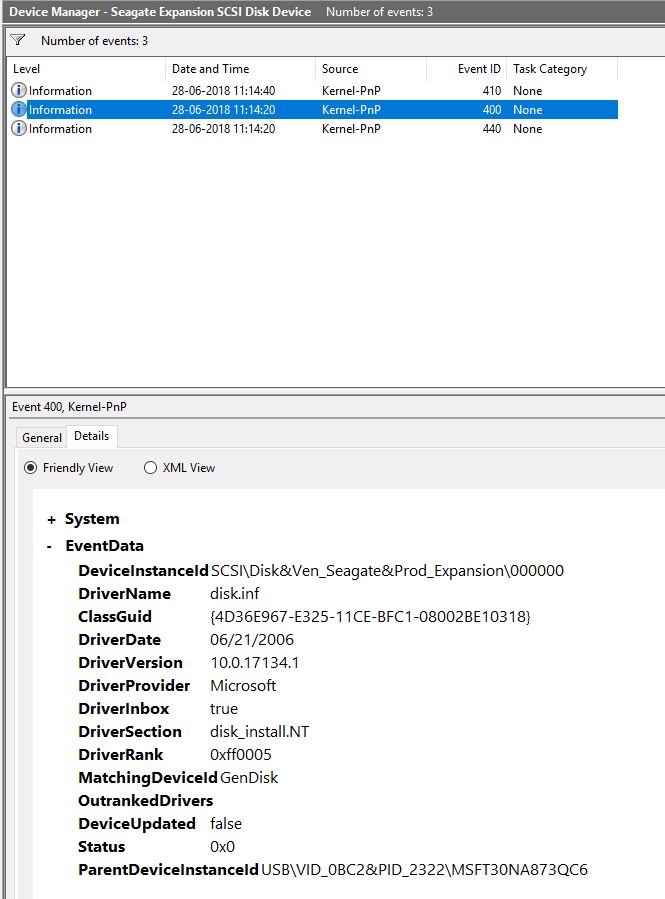The height and width of the screenshot is (899, 665).
Task: Click the DriverDate value 06/21/2006
Action: [252, 640]
